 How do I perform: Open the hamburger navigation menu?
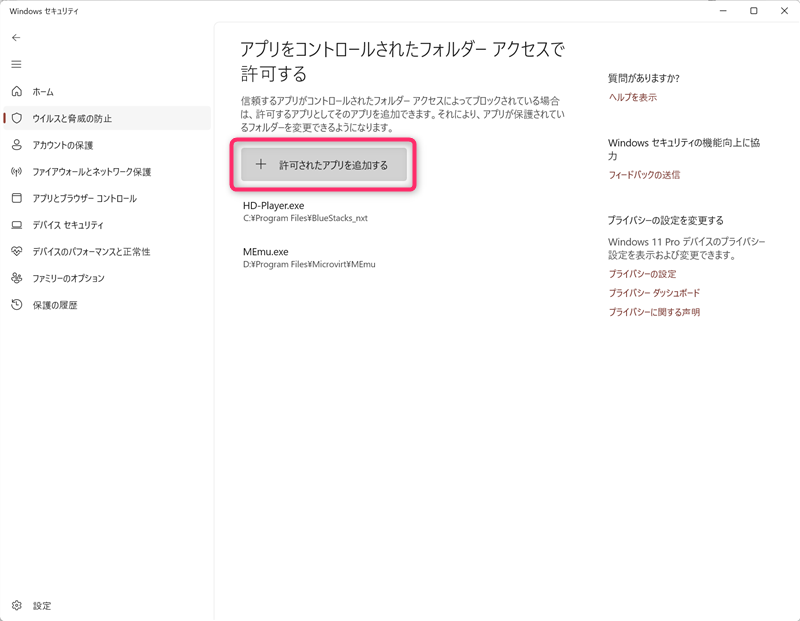coord(16,64)
